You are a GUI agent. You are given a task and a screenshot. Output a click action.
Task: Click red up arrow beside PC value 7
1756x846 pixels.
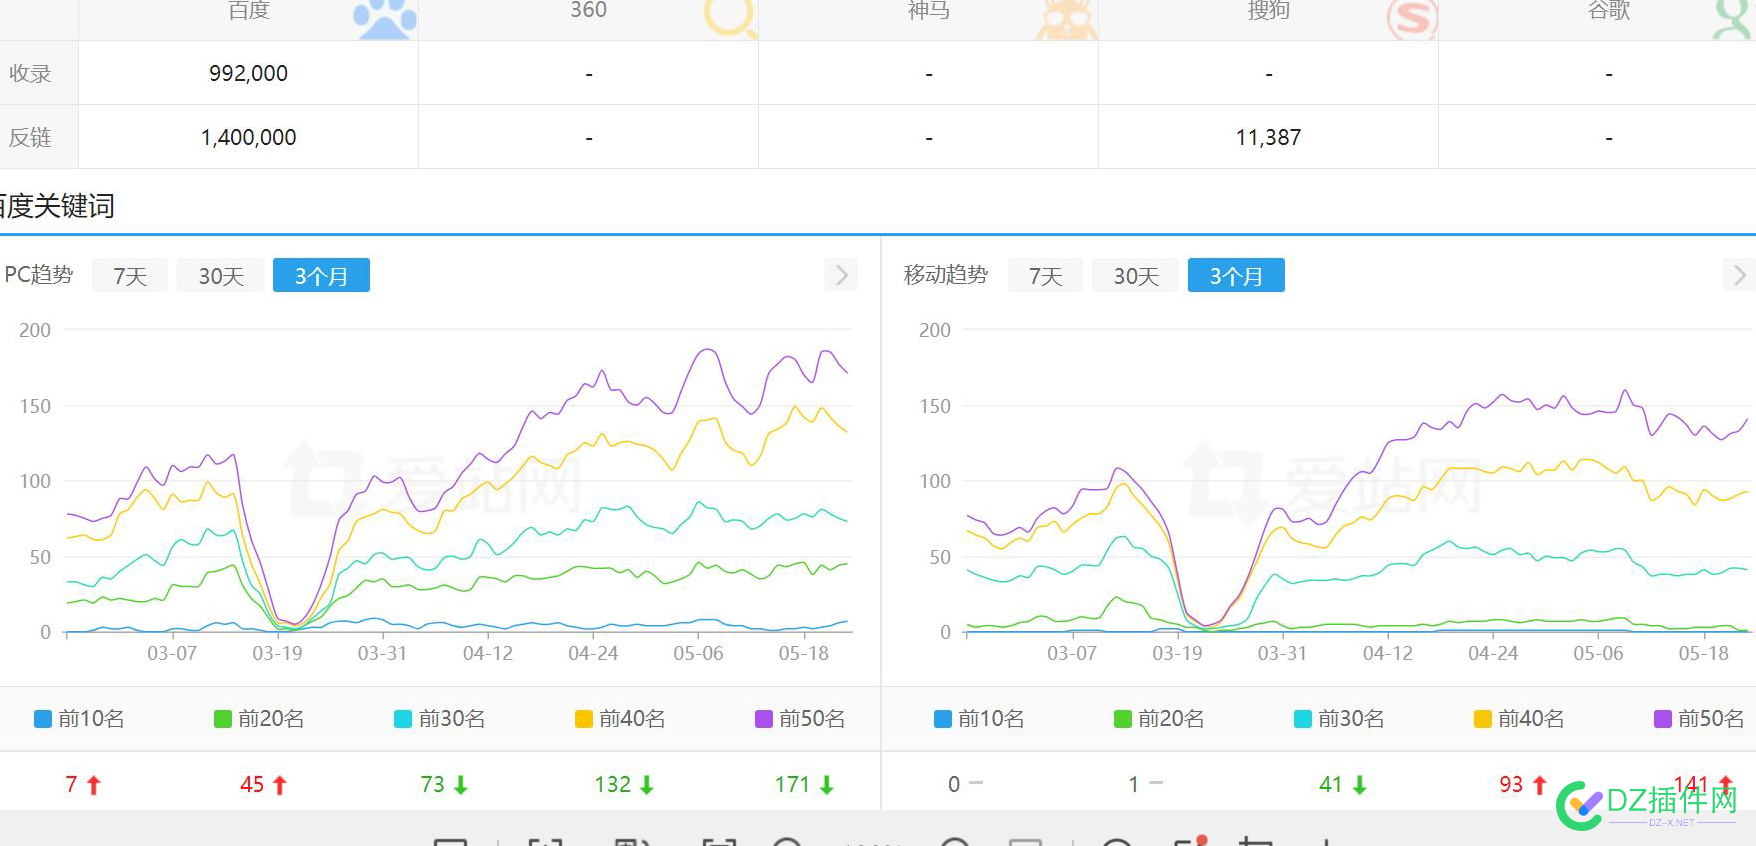tap(94, 786)
